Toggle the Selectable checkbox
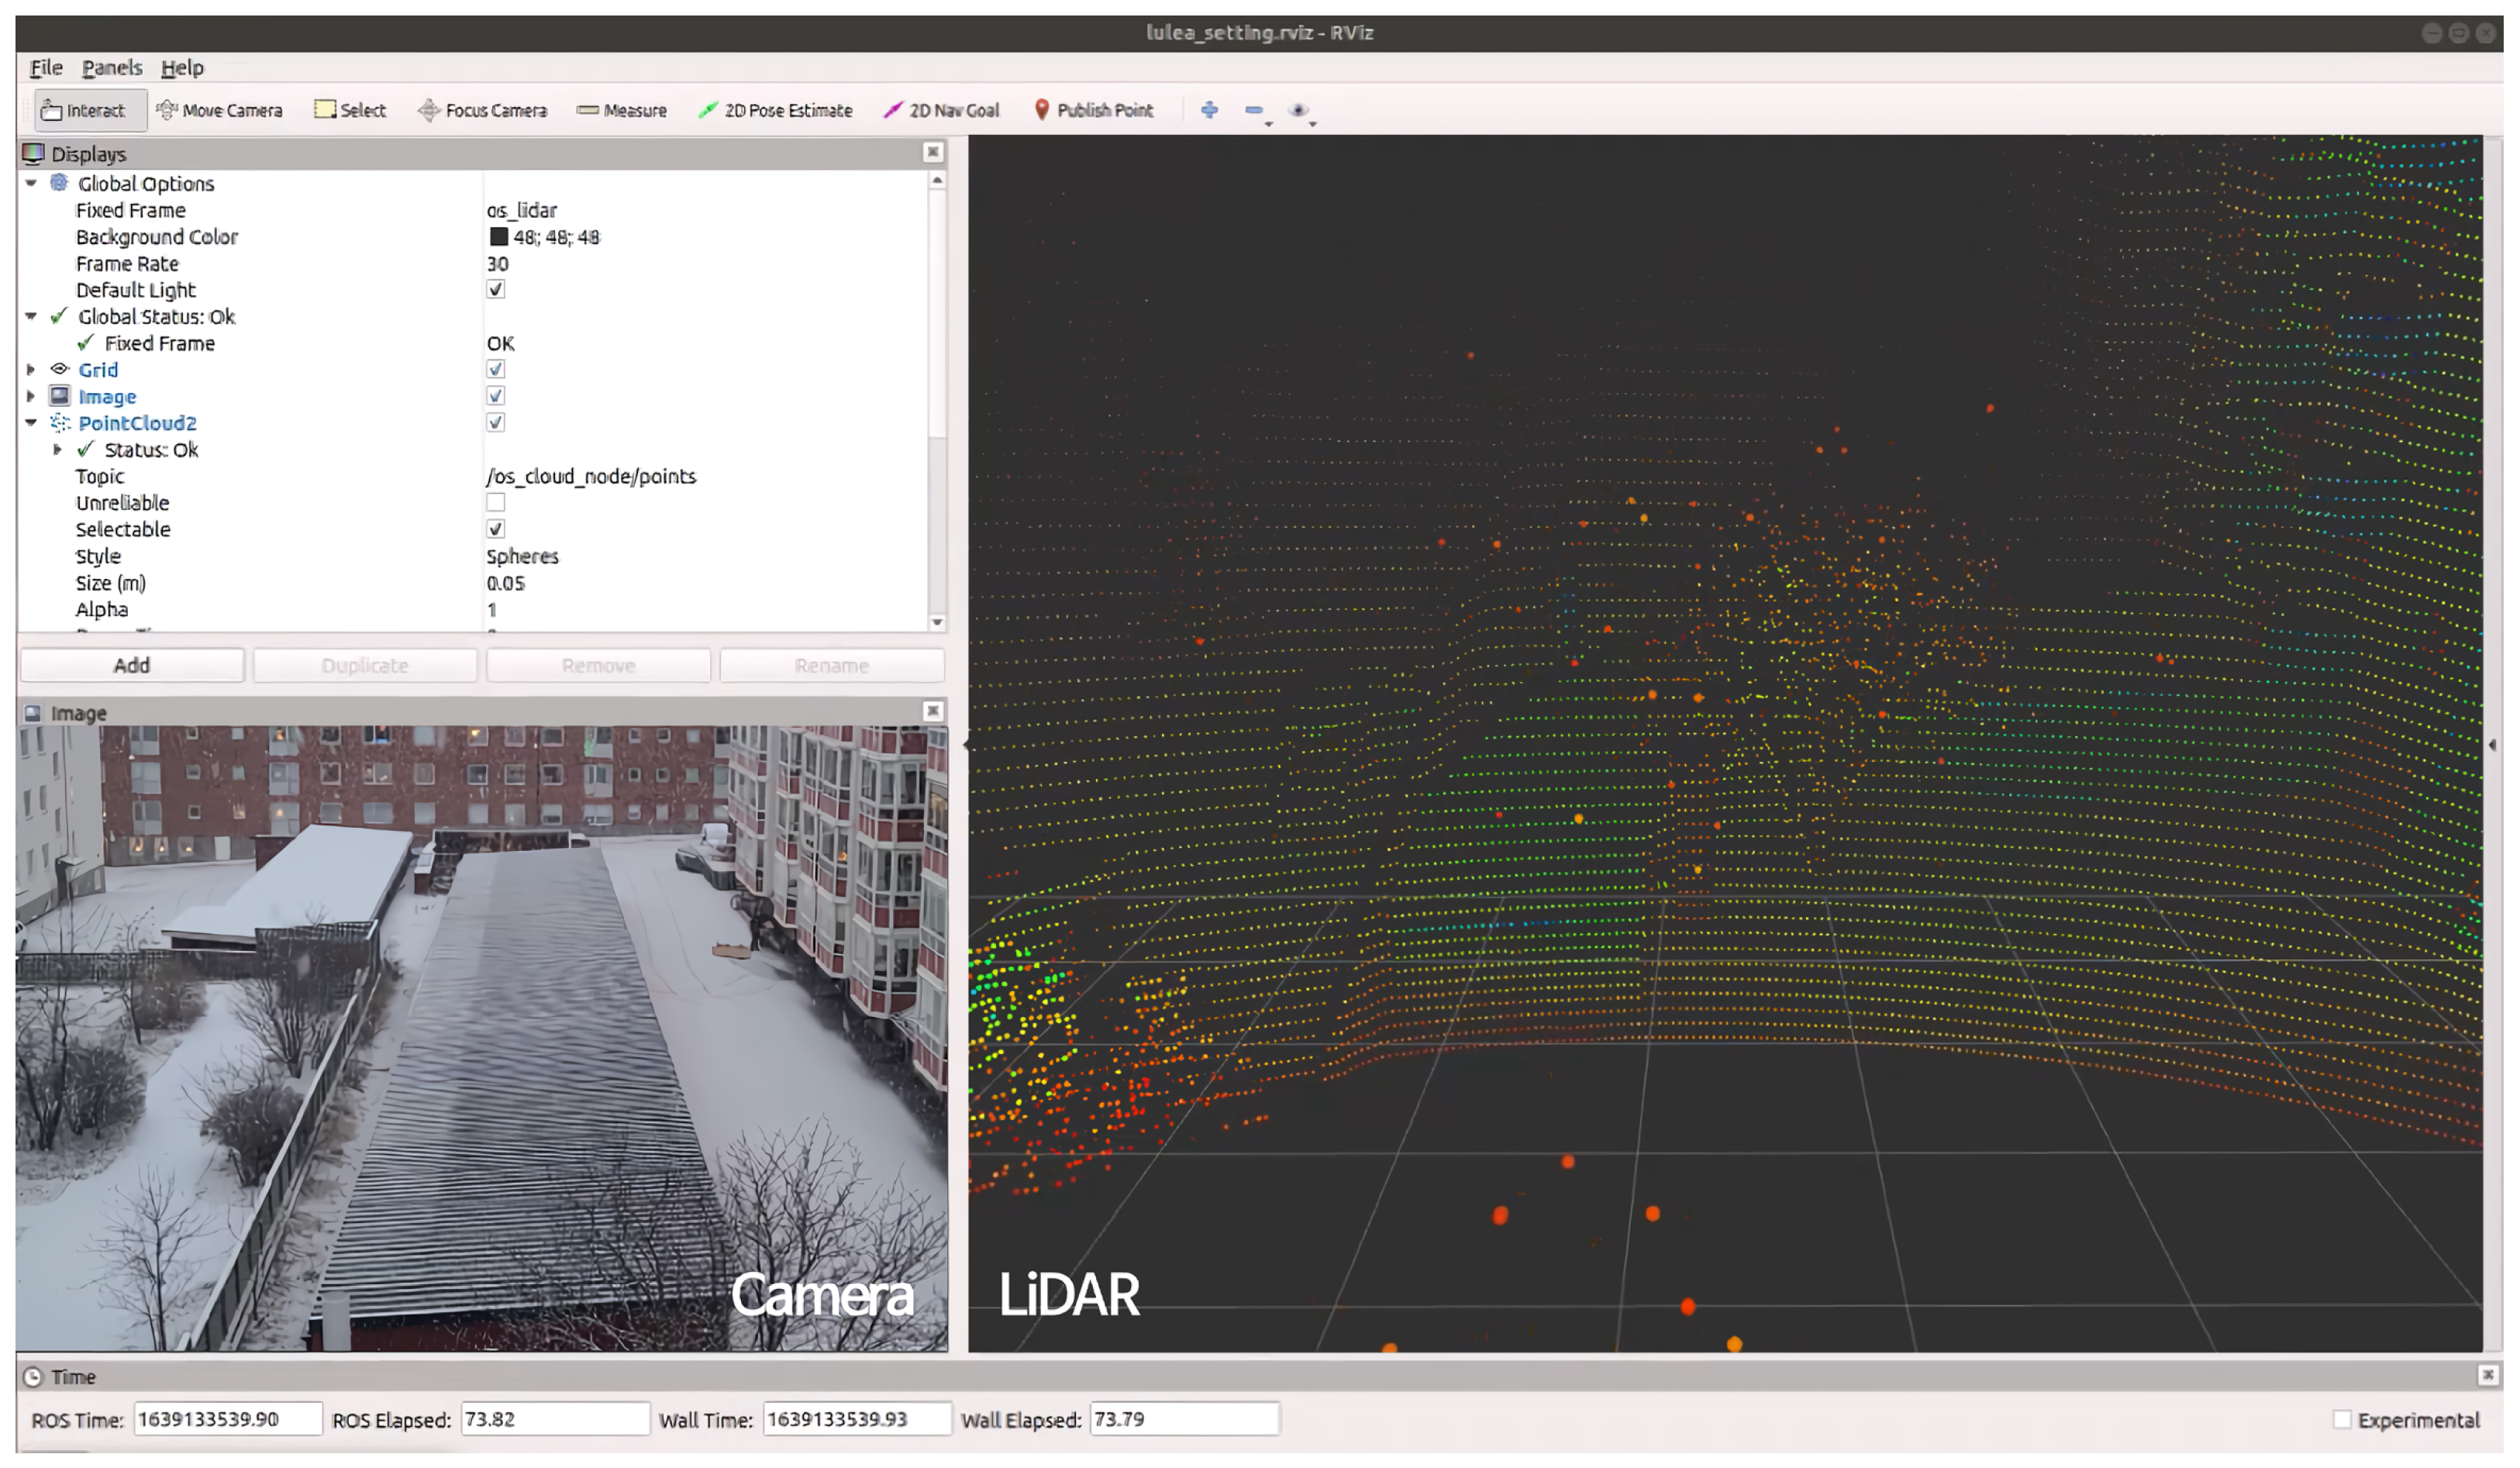 (495, 530)
